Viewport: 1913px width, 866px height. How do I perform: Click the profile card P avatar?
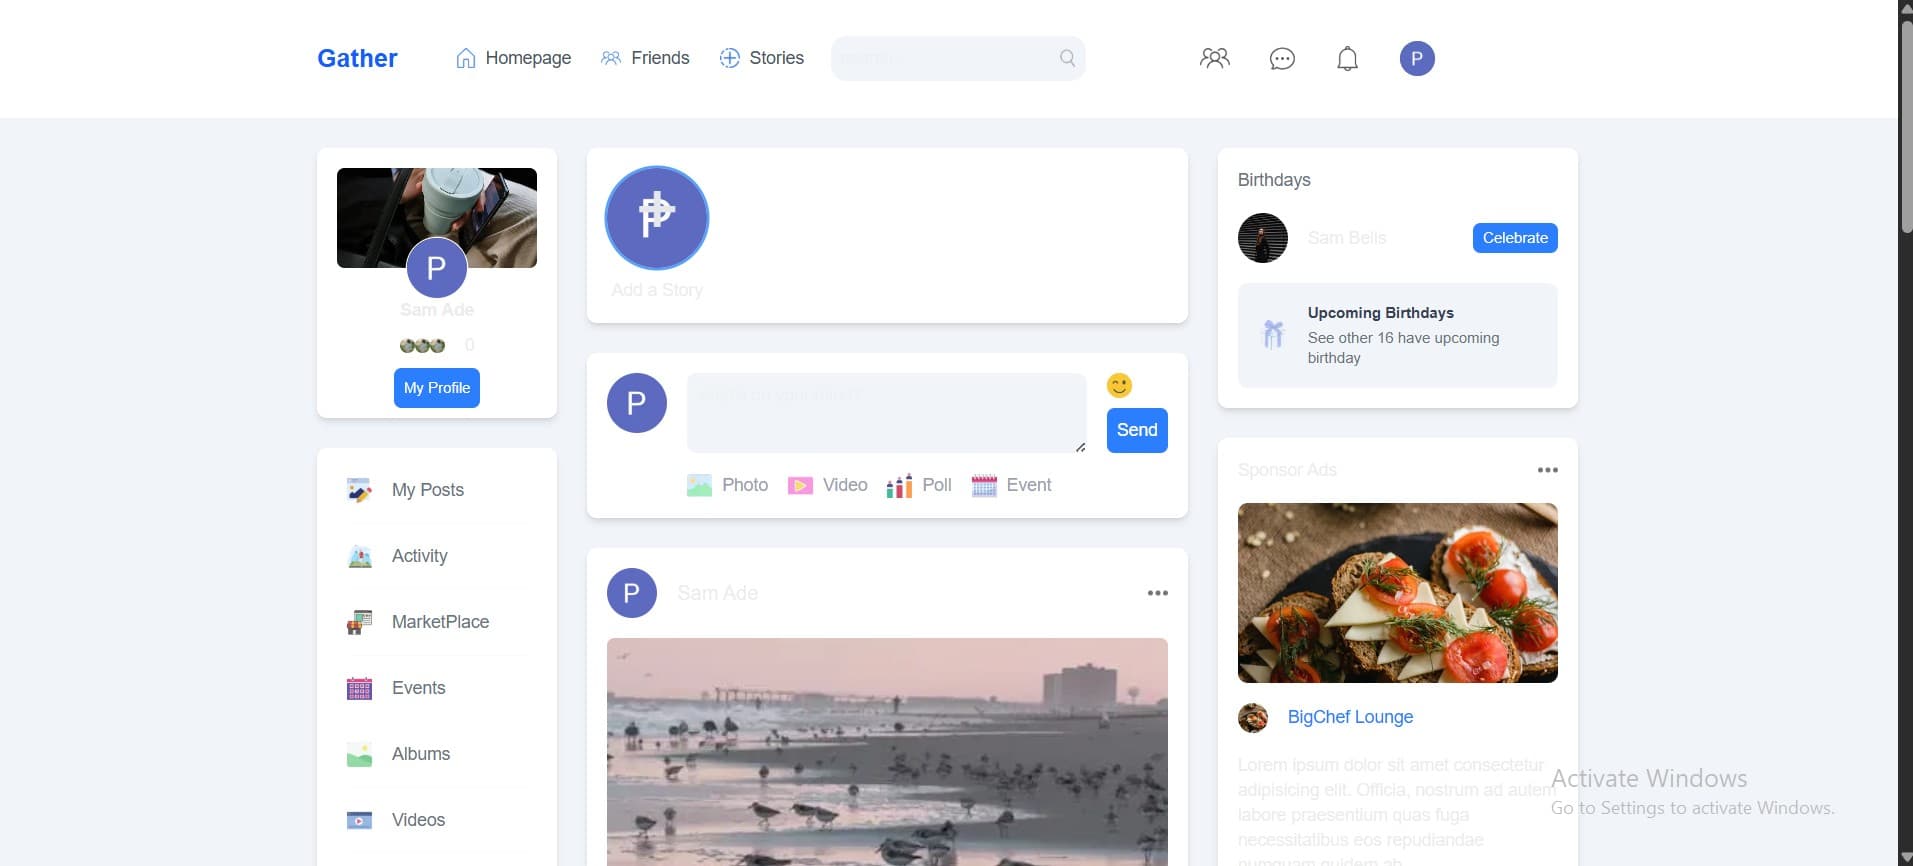click(436, 268)
